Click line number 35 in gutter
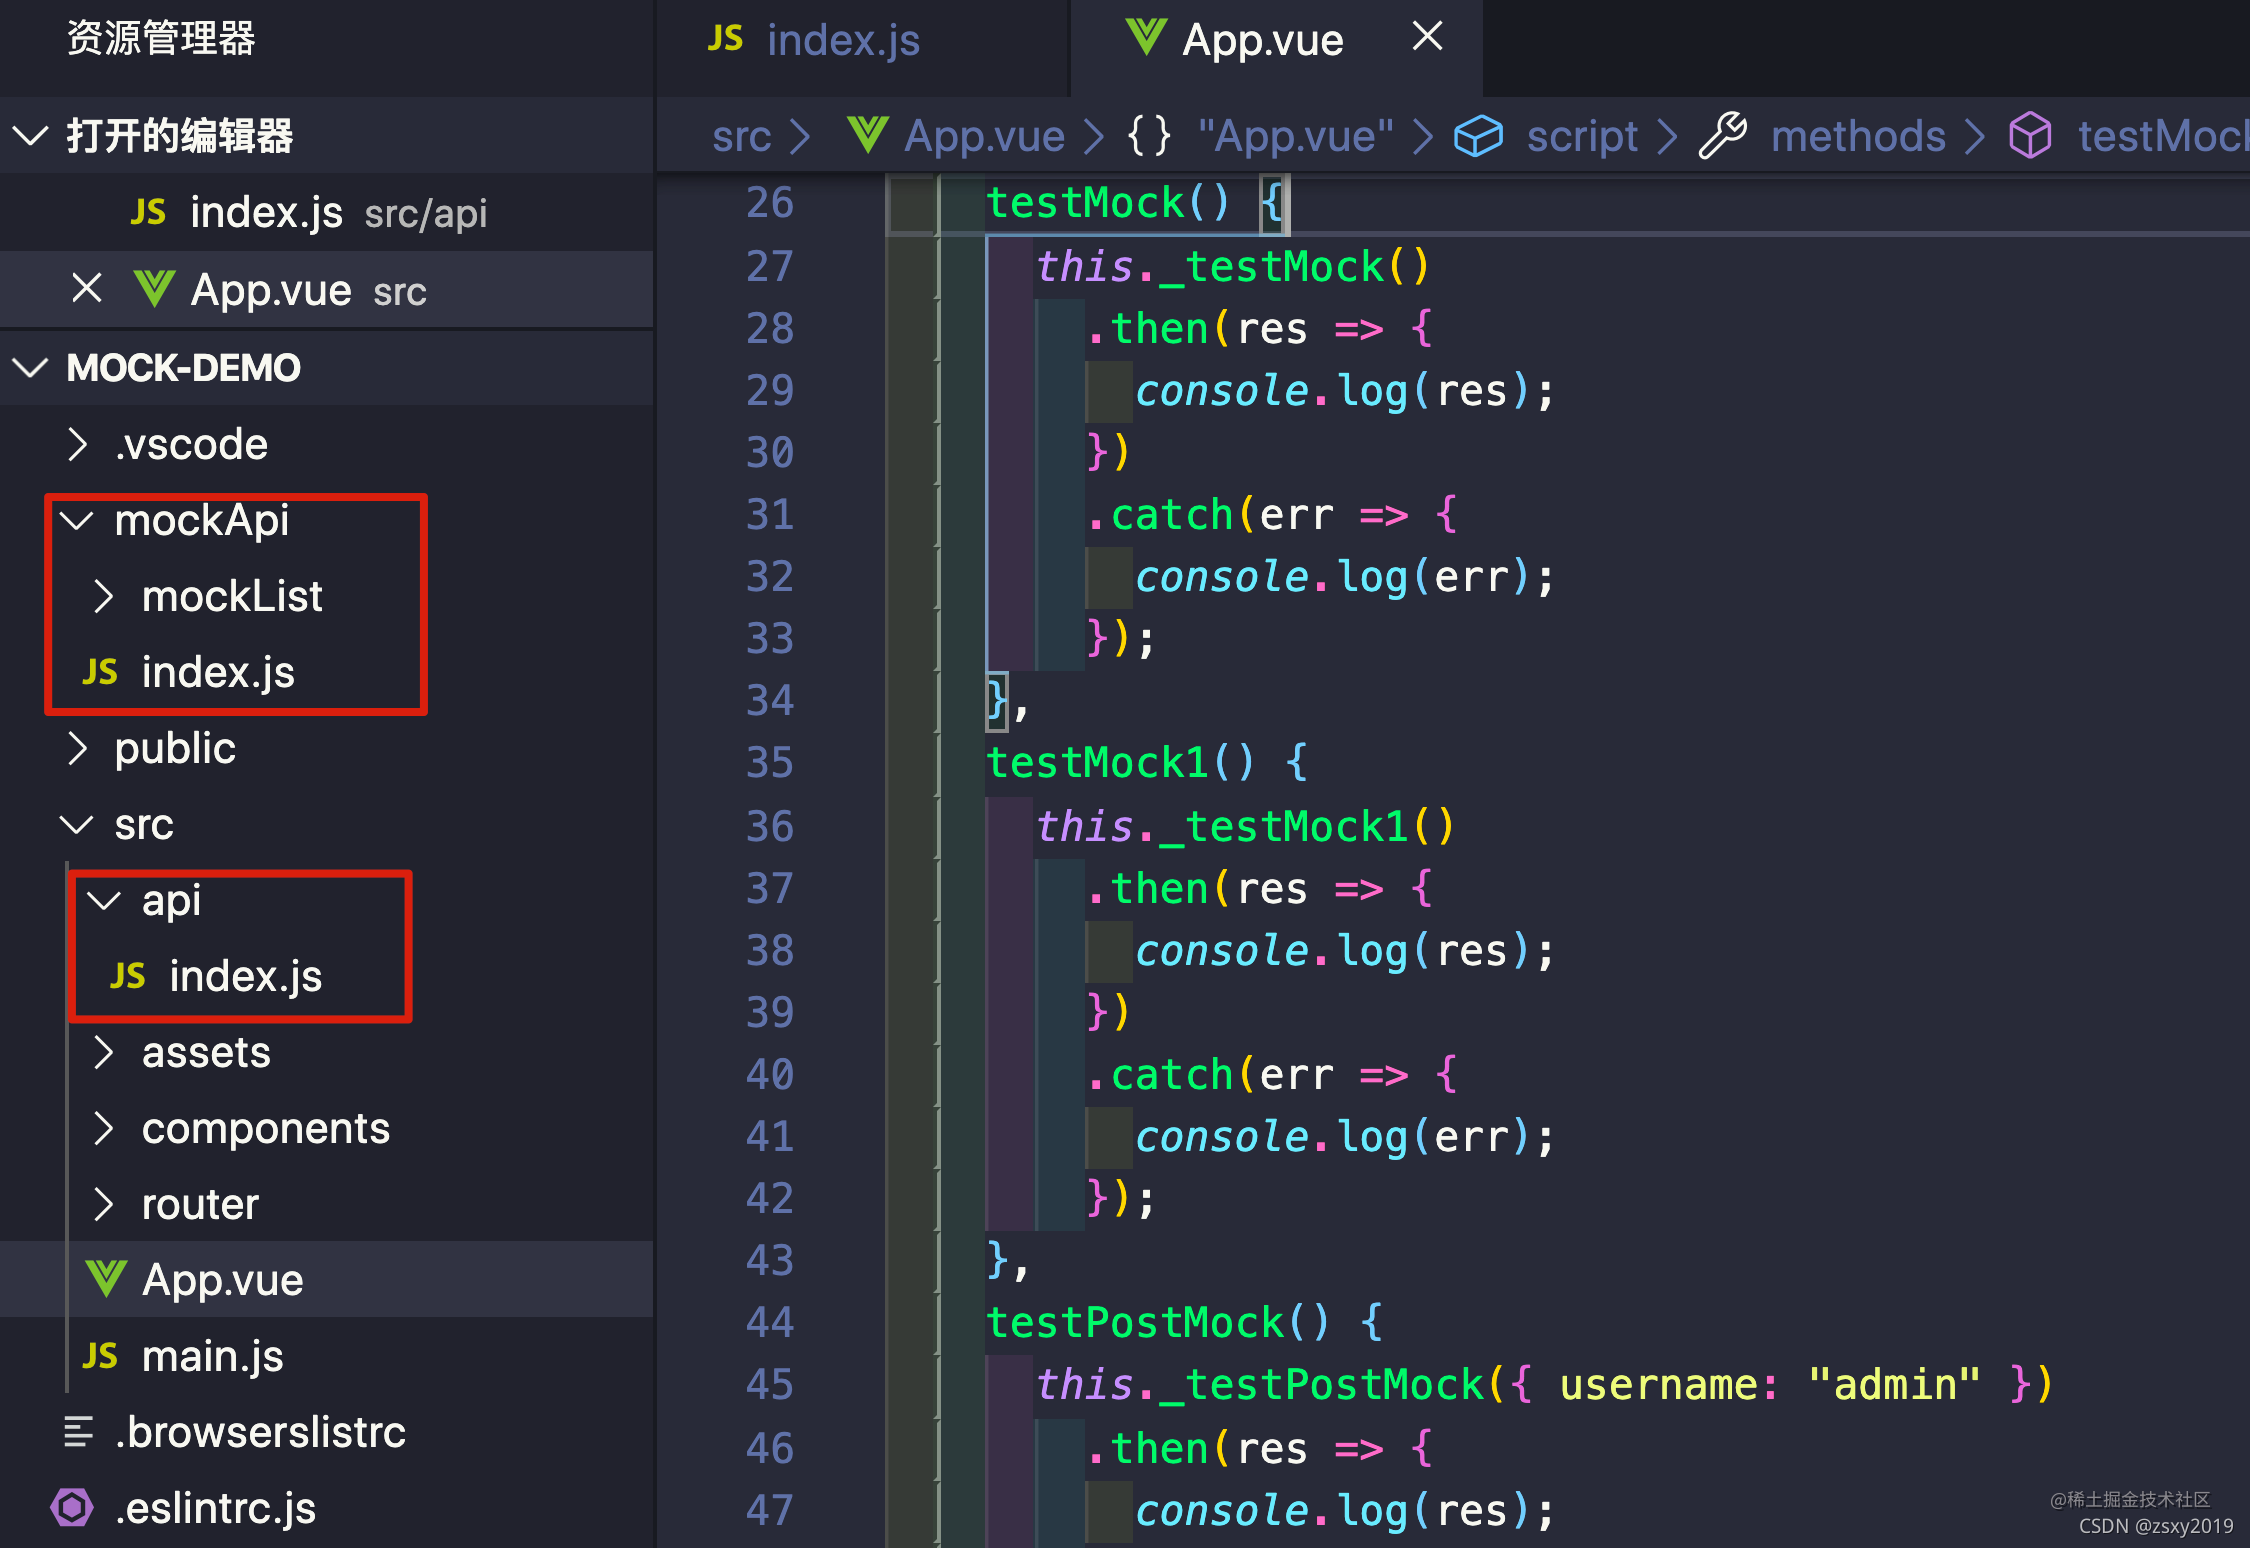Viewport: 2250px width, 1548px height. click(769, 764)
